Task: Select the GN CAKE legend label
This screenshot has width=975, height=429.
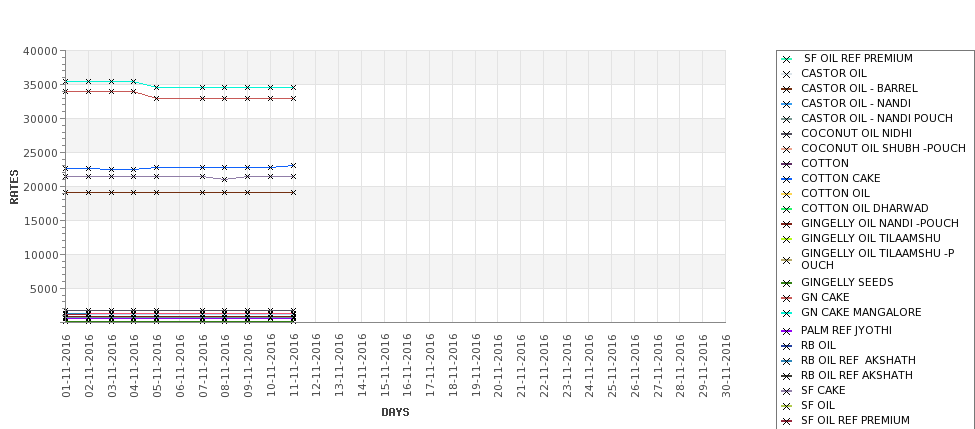Action: [x=825, y=297]
